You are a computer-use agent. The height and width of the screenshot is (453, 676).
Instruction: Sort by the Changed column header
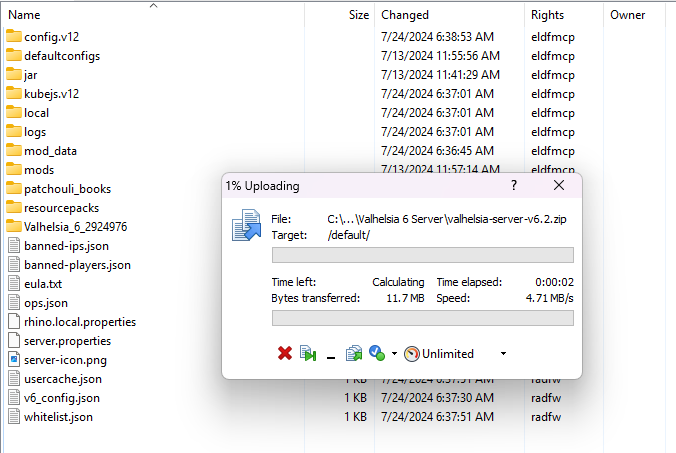click(405, 15)
